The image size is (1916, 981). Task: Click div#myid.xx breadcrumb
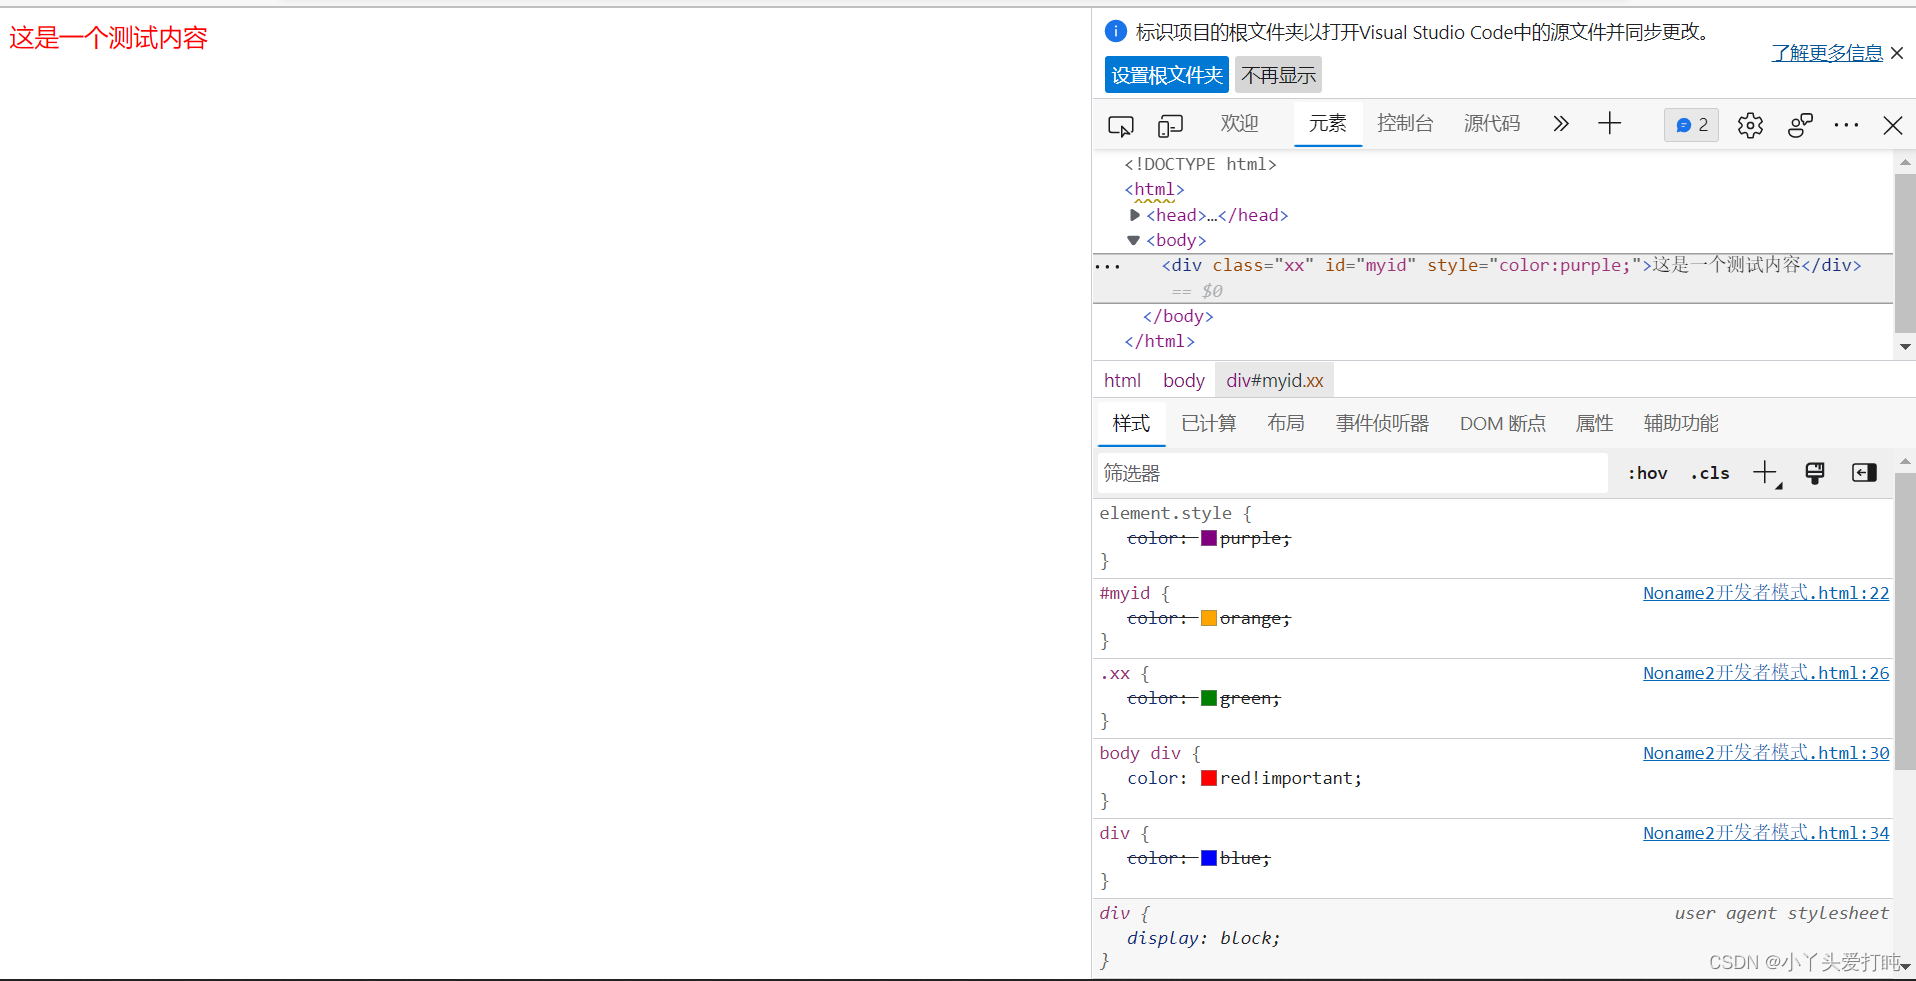tap(1275, 380)
